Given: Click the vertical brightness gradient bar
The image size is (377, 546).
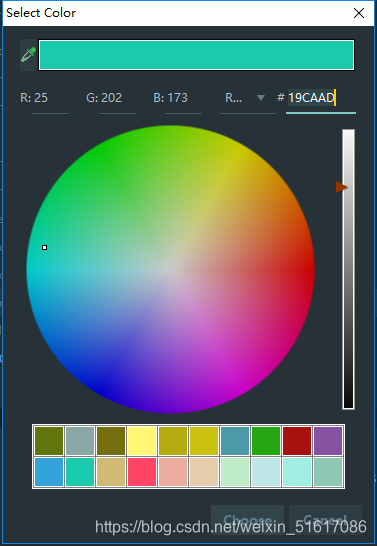Looking at the screenshot, I should click(x=348, y=269).
